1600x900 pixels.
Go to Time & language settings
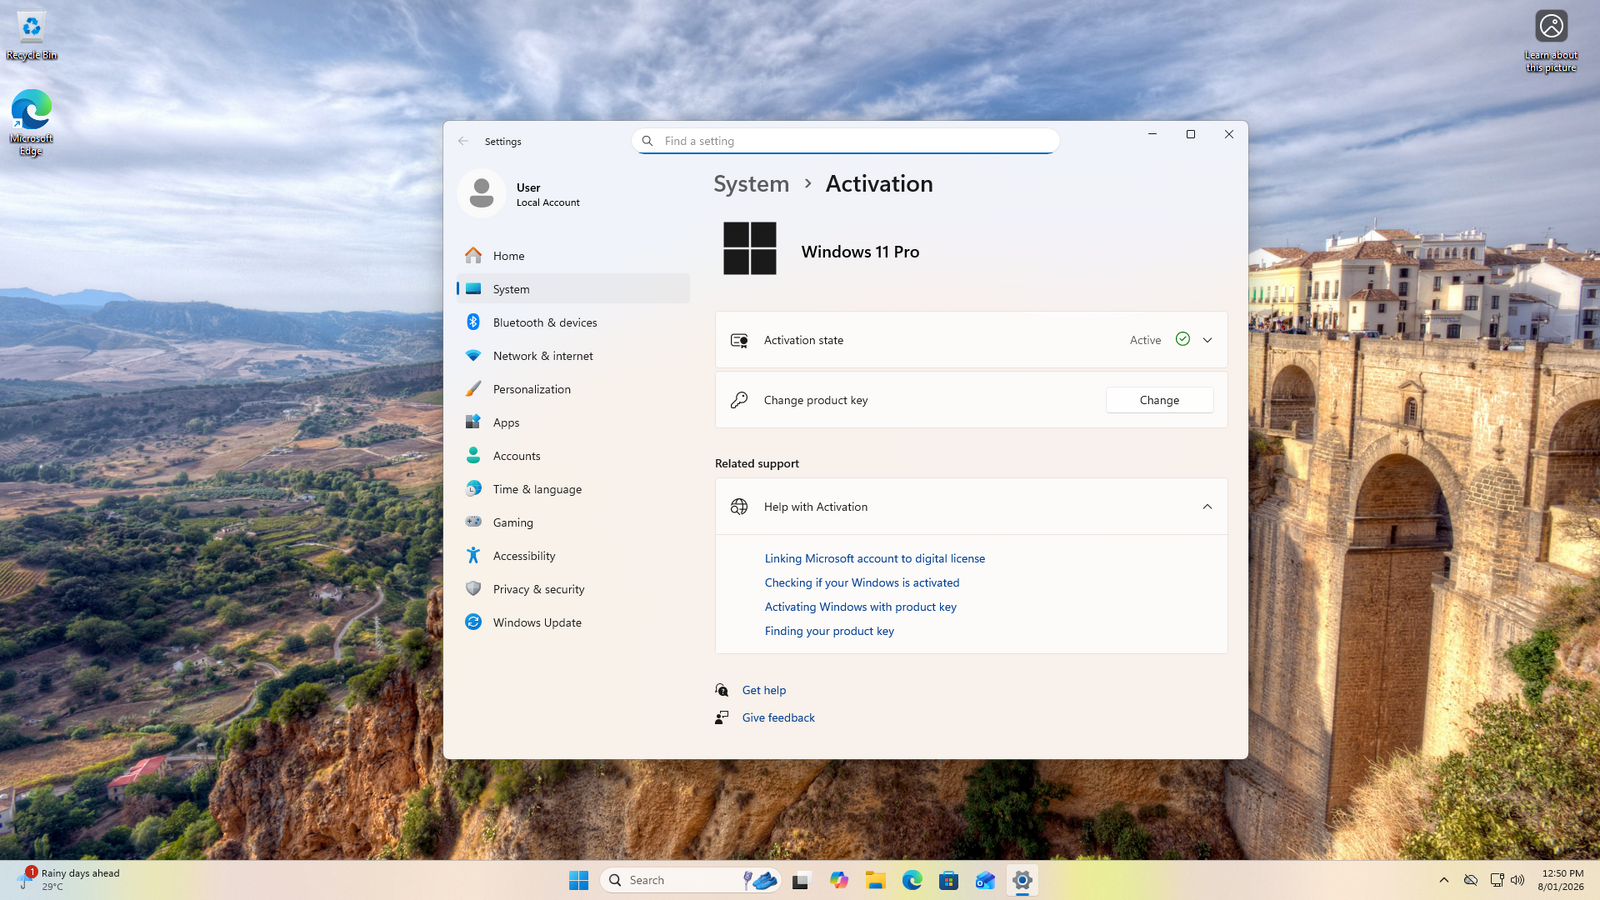tap(537, 489)
